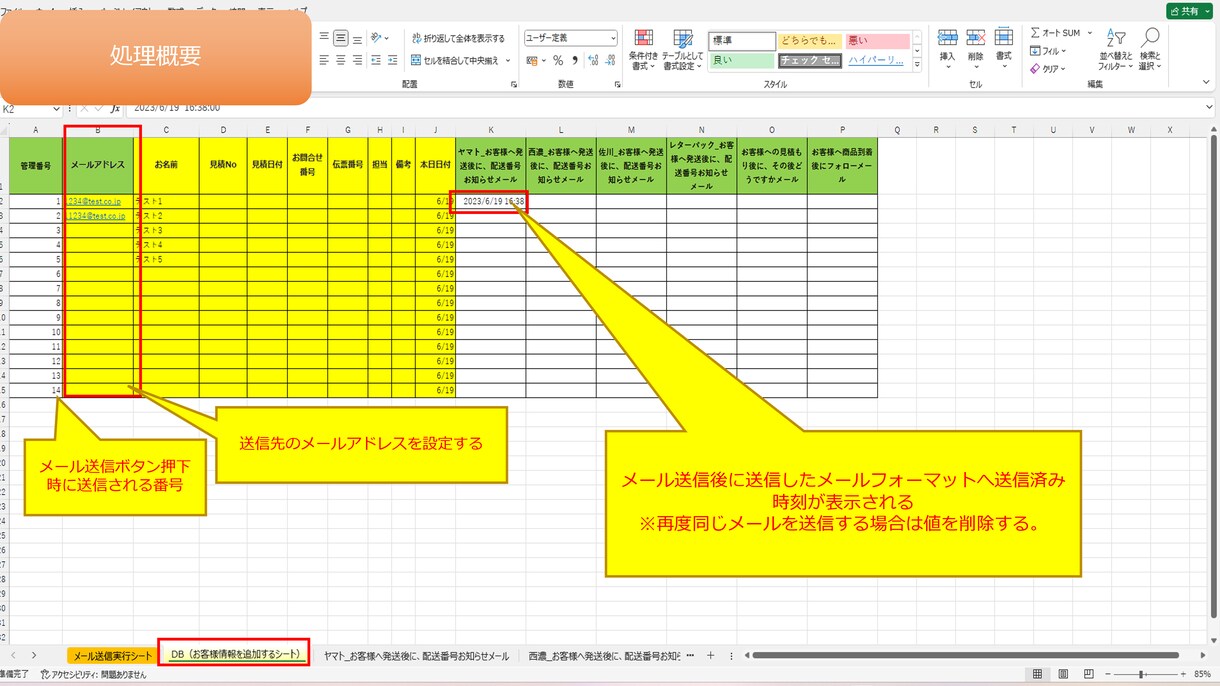The width and height of the screenshot is (1220, 686).
Task: Open text orientation options
Action: [380, 38]
